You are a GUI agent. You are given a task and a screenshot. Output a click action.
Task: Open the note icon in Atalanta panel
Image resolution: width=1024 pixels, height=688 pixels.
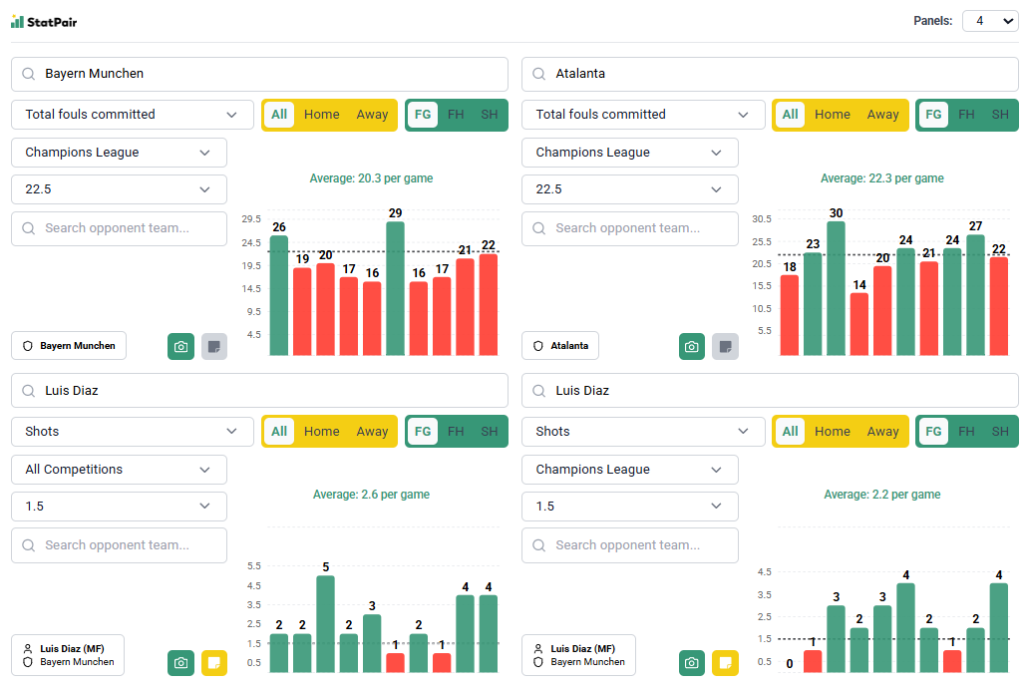725,346
